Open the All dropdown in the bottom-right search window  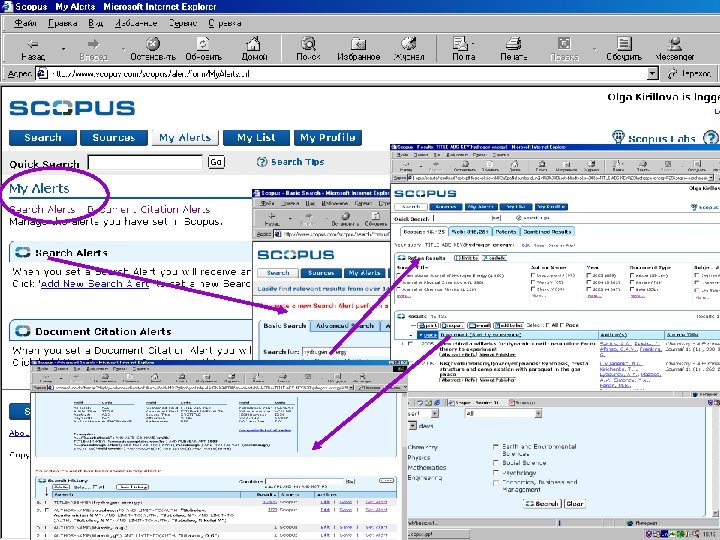pos(538,414)
